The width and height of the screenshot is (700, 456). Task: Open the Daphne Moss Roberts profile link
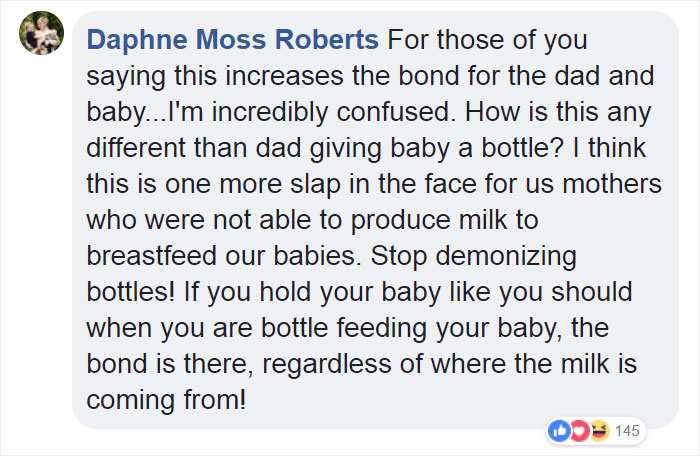pyautogui.click(x=233, y=41)
